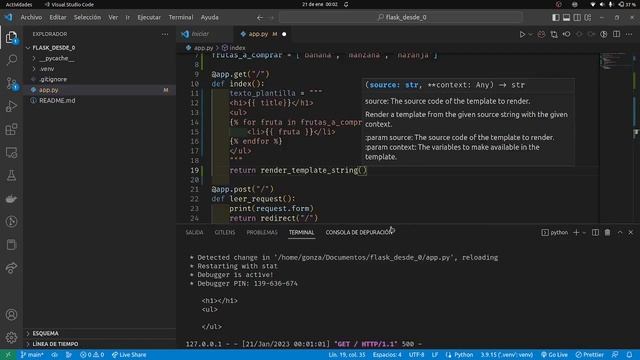Open the Extensions view

[x=11, y=129]
